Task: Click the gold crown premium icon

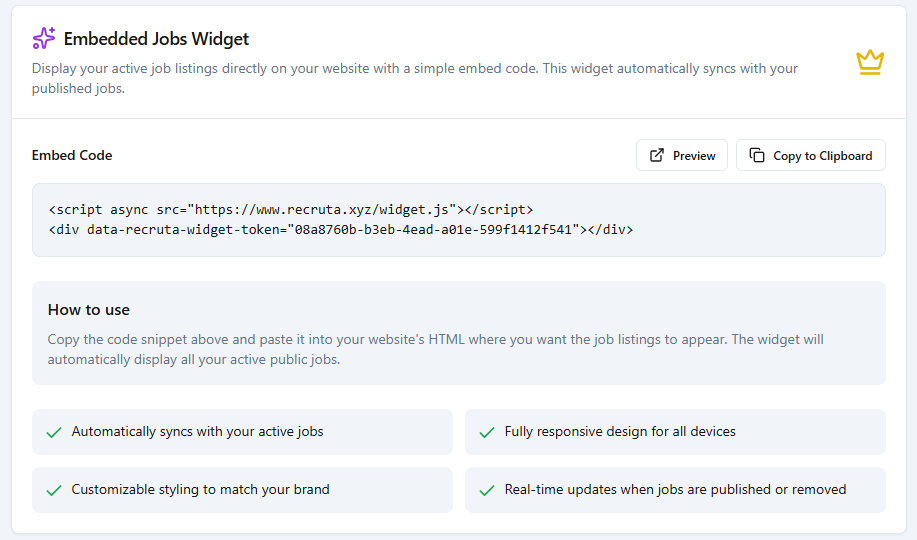Action: pyautogui.click(x=870, y=62)
